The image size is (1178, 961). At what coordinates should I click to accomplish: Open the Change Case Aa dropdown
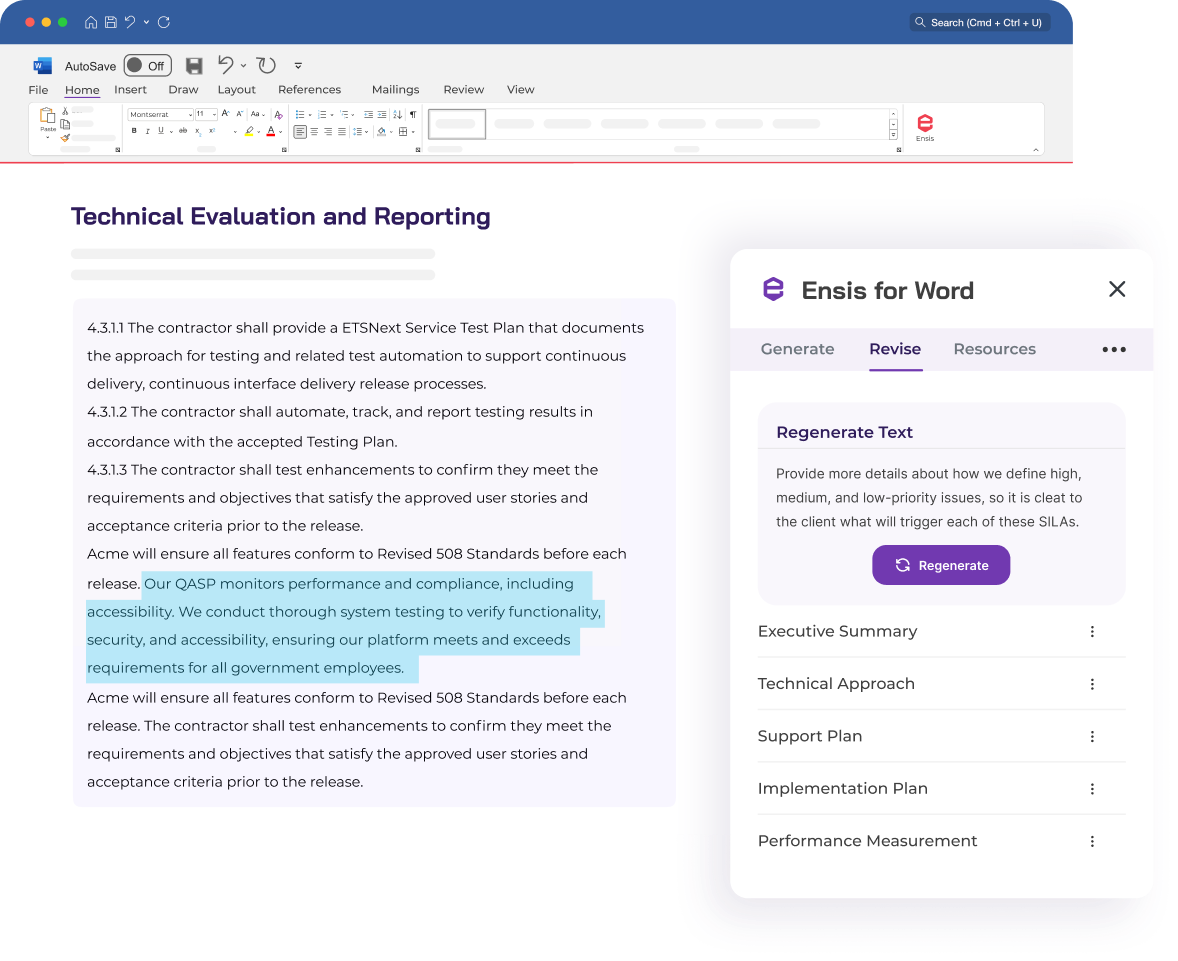click(258, 114)
